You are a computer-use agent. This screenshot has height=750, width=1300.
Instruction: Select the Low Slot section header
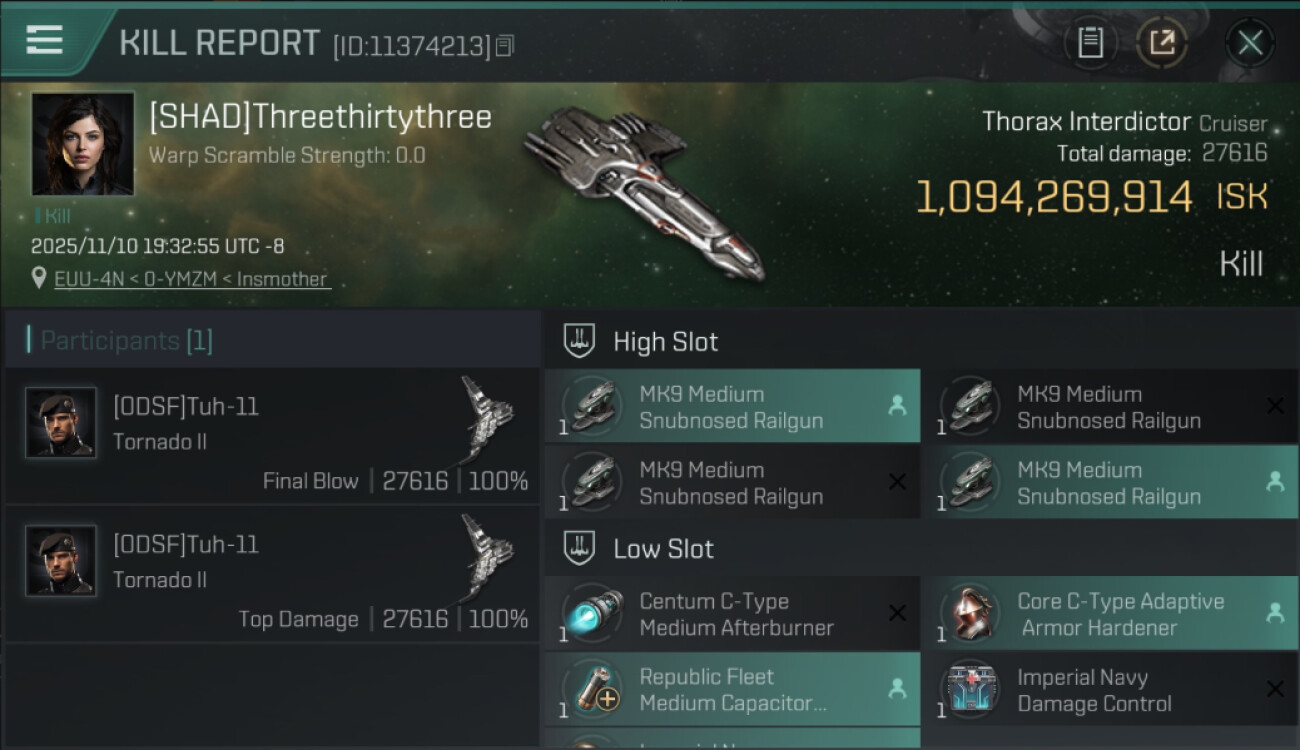663,549
